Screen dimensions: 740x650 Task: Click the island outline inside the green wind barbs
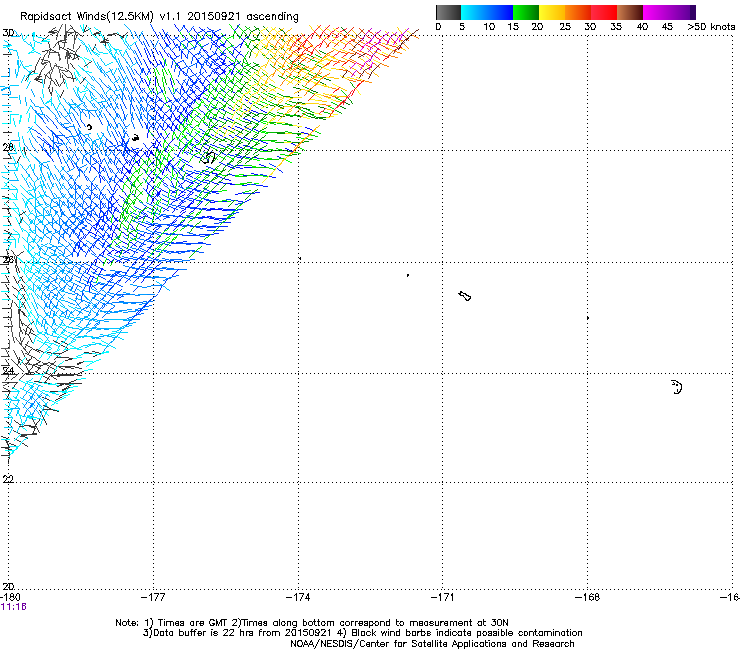pyautogui.click(x=208, y=157)
